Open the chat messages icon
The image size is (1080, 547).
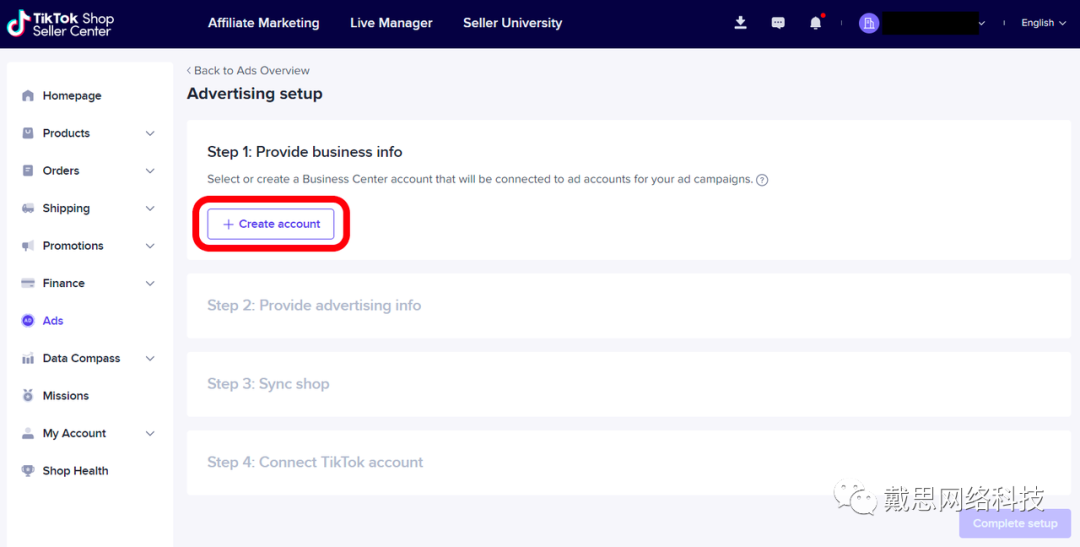778,23
